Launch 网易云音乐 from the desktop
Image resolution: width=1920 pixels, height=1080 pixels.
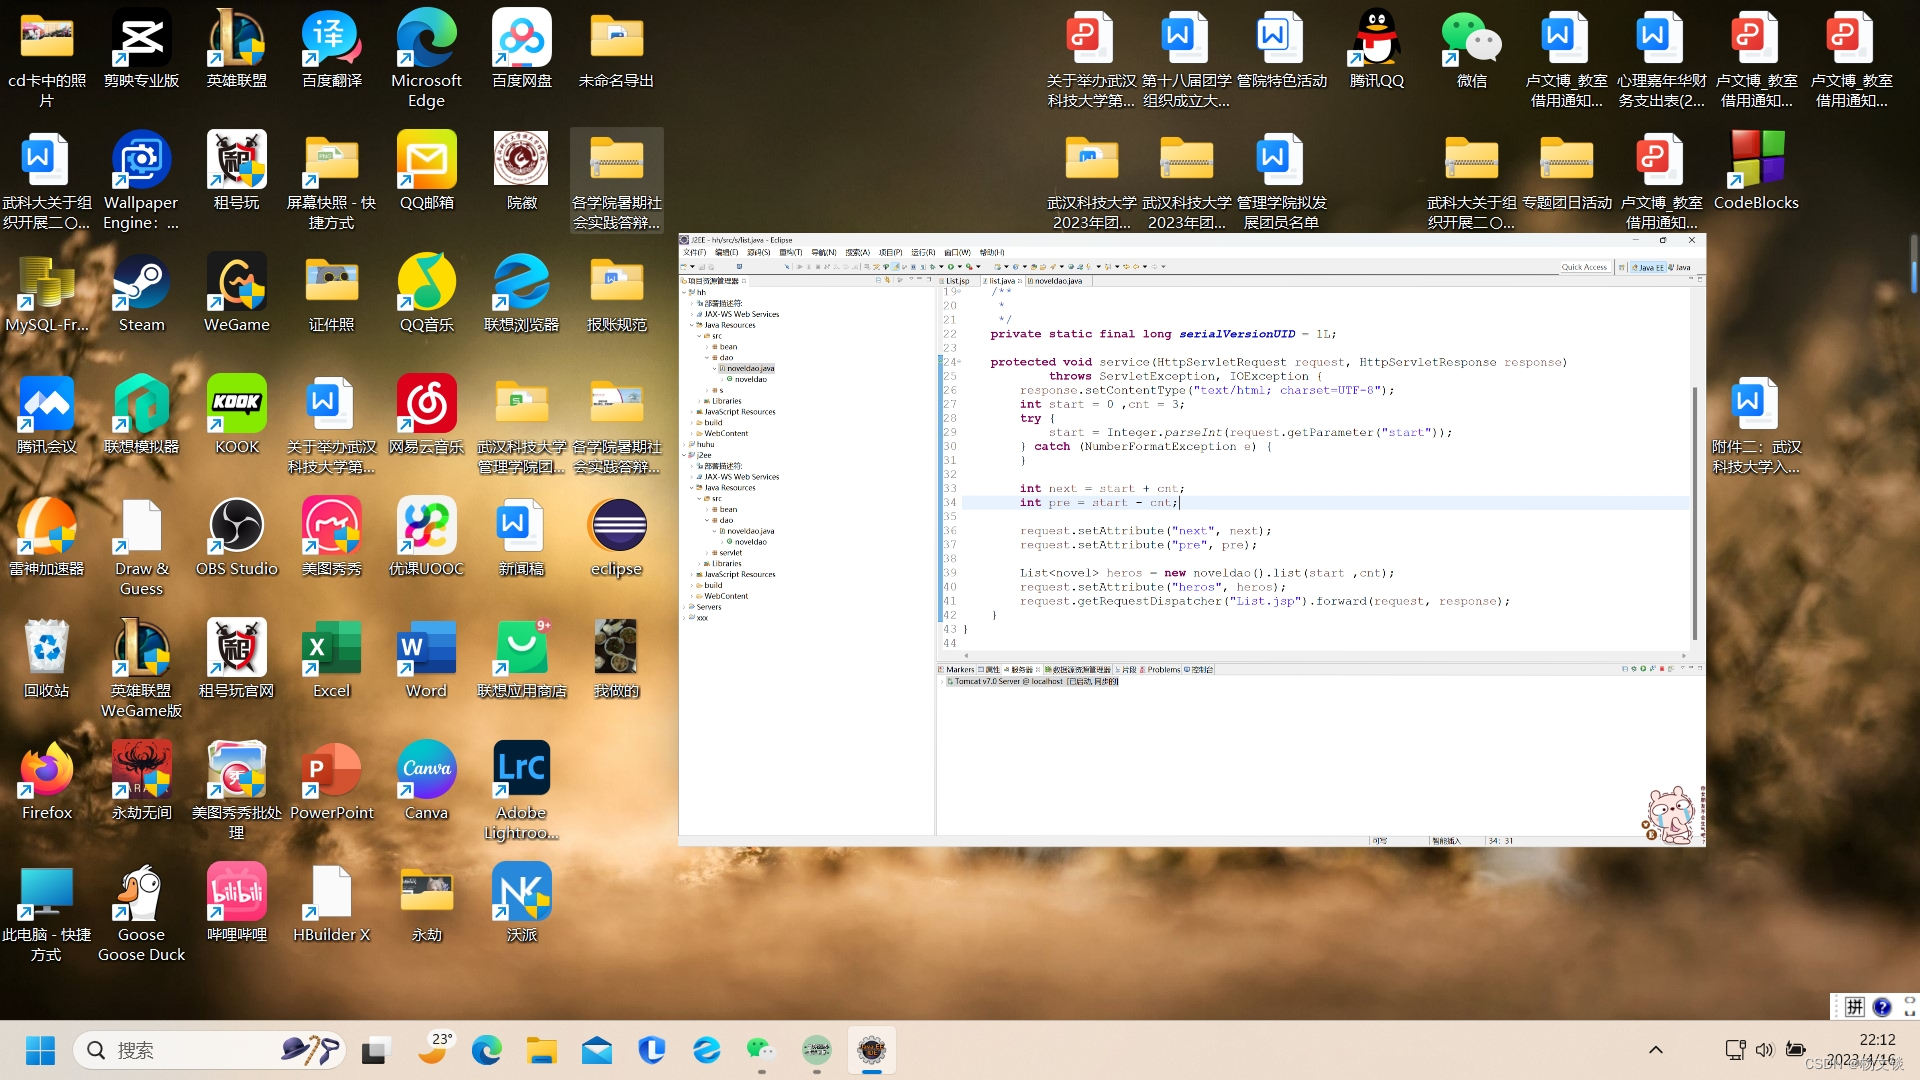(x=426, y=414)
